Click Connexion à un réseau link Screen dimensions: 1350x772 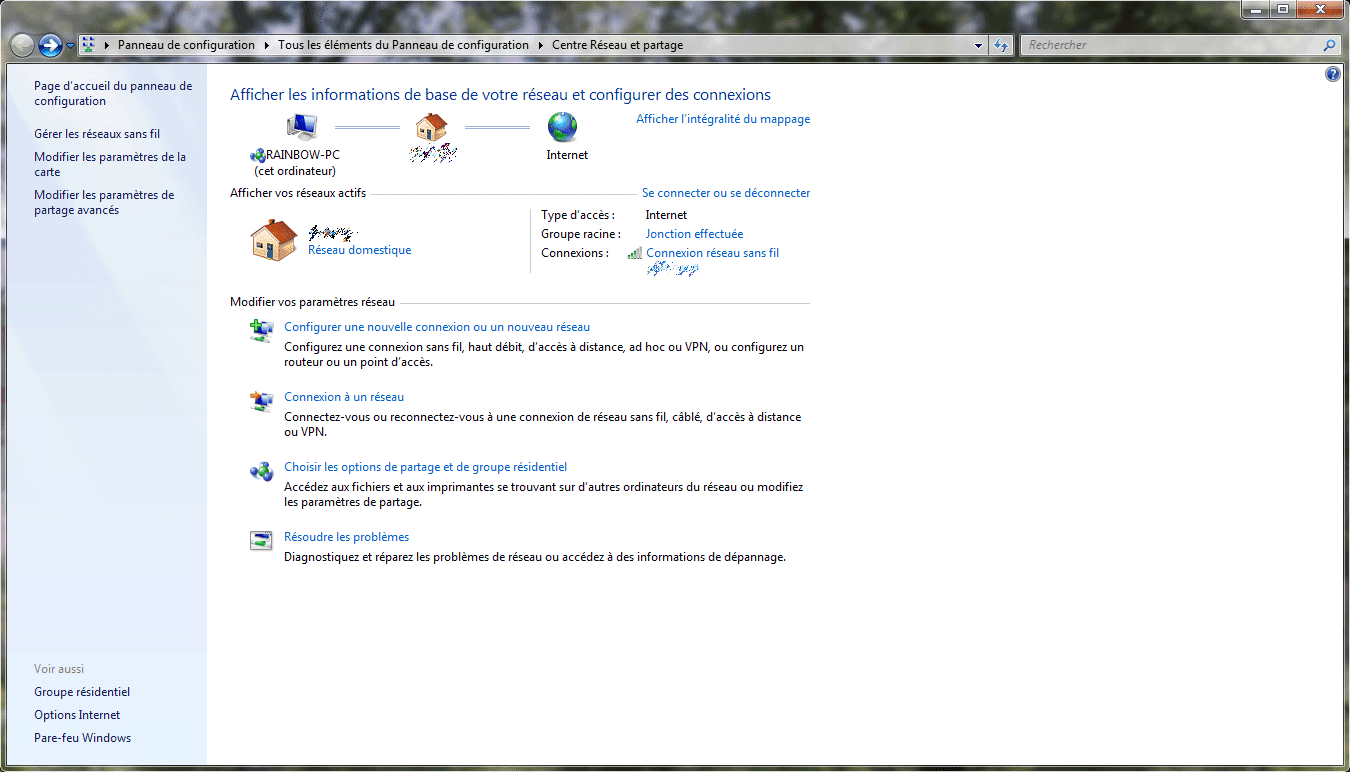pyautogui.click(x=344, y=397)
